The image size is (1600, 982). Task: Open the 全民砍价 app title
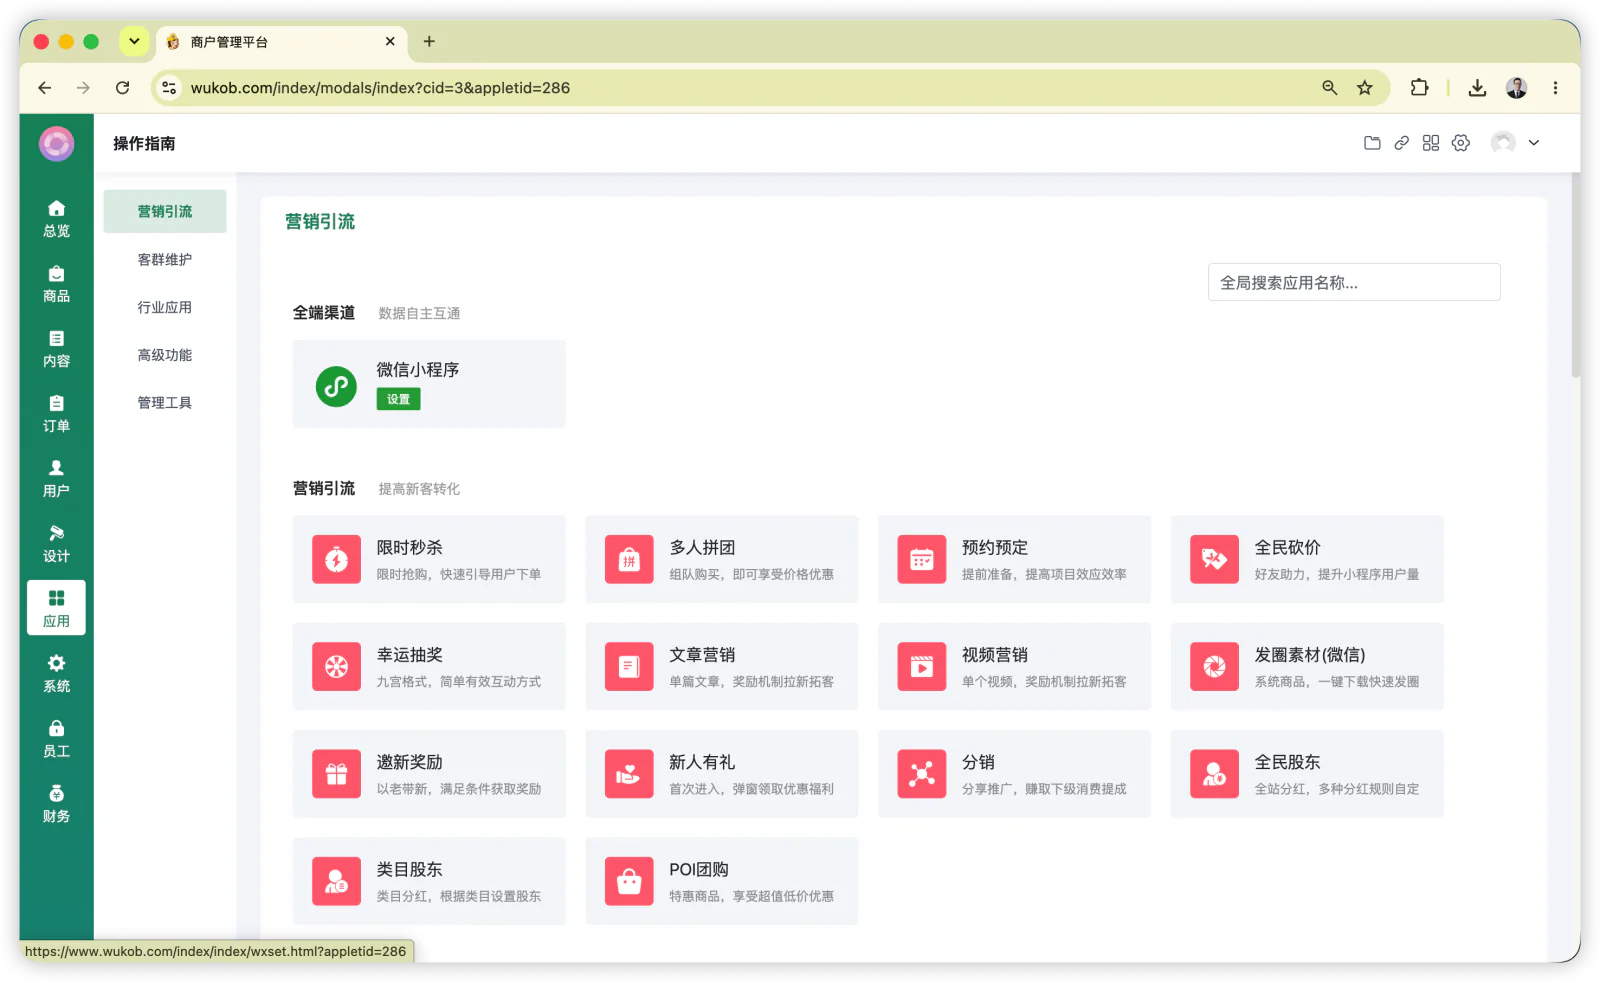click(x=1287, y=547)
